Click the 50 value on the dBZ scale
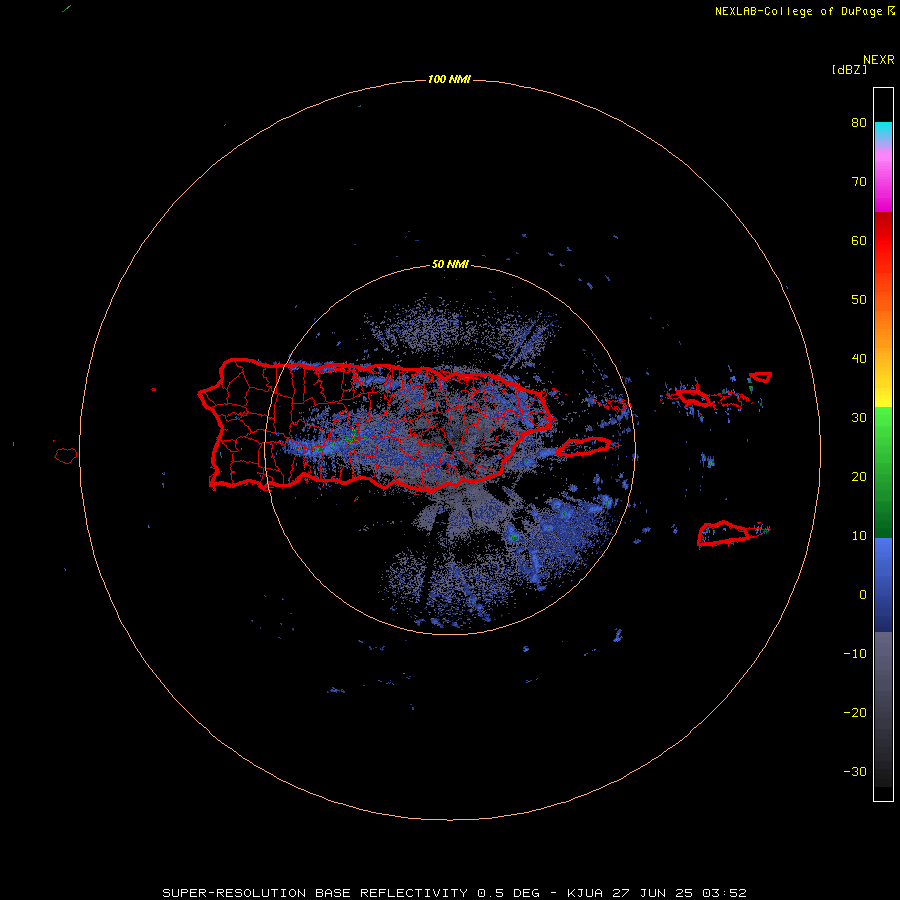Image resolution: width=900 pixels, height=900 pixels. (859, 300)
